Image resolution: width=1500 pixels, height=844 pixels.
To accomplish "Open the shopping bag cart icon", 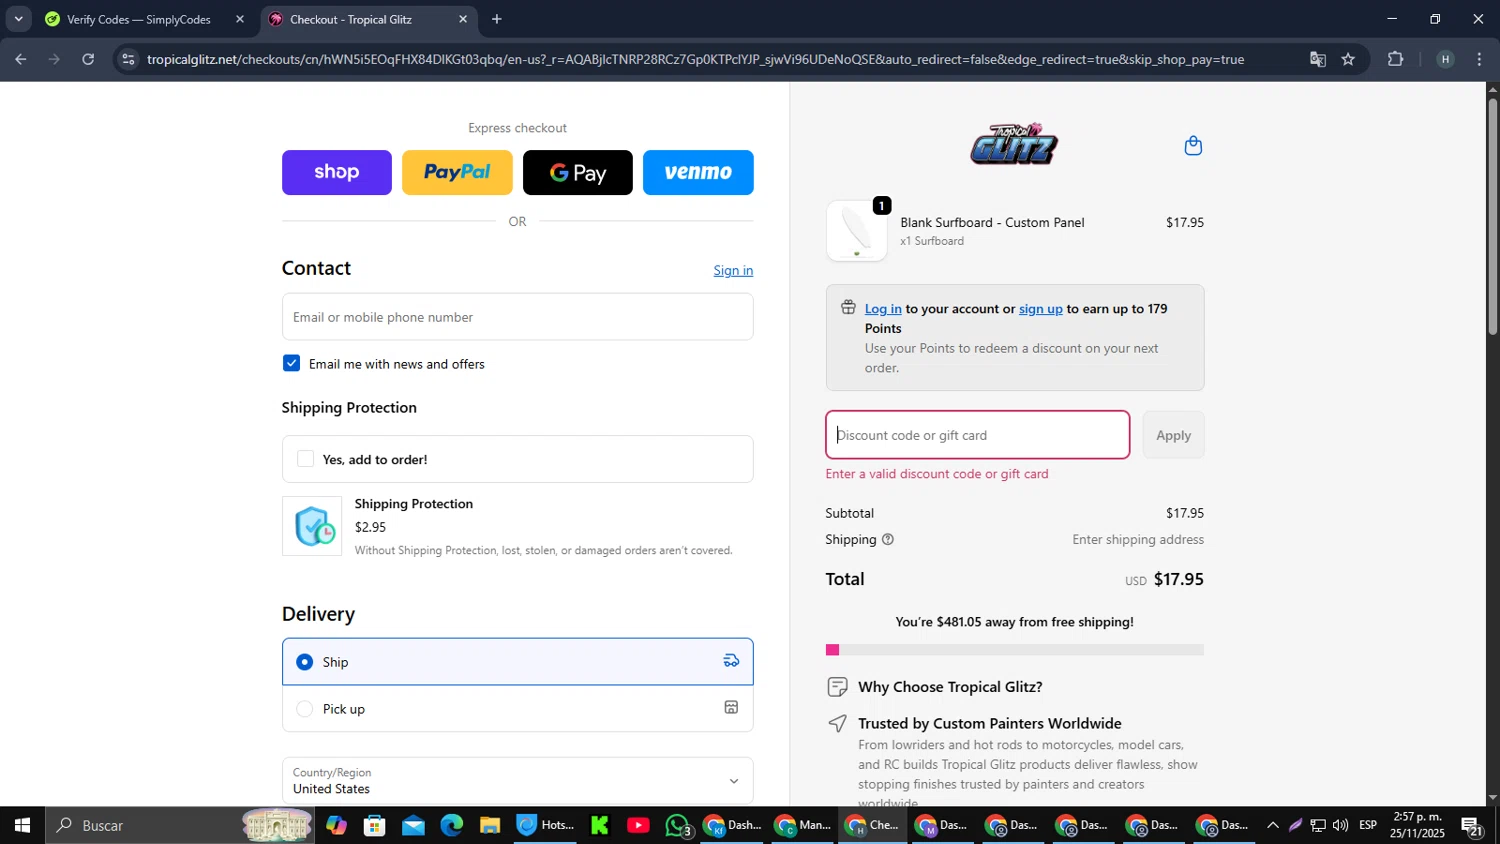I will click(1193, 146).
